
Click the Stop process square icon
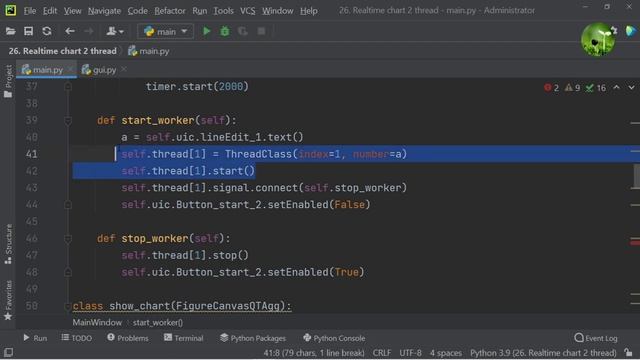[261, 31]
